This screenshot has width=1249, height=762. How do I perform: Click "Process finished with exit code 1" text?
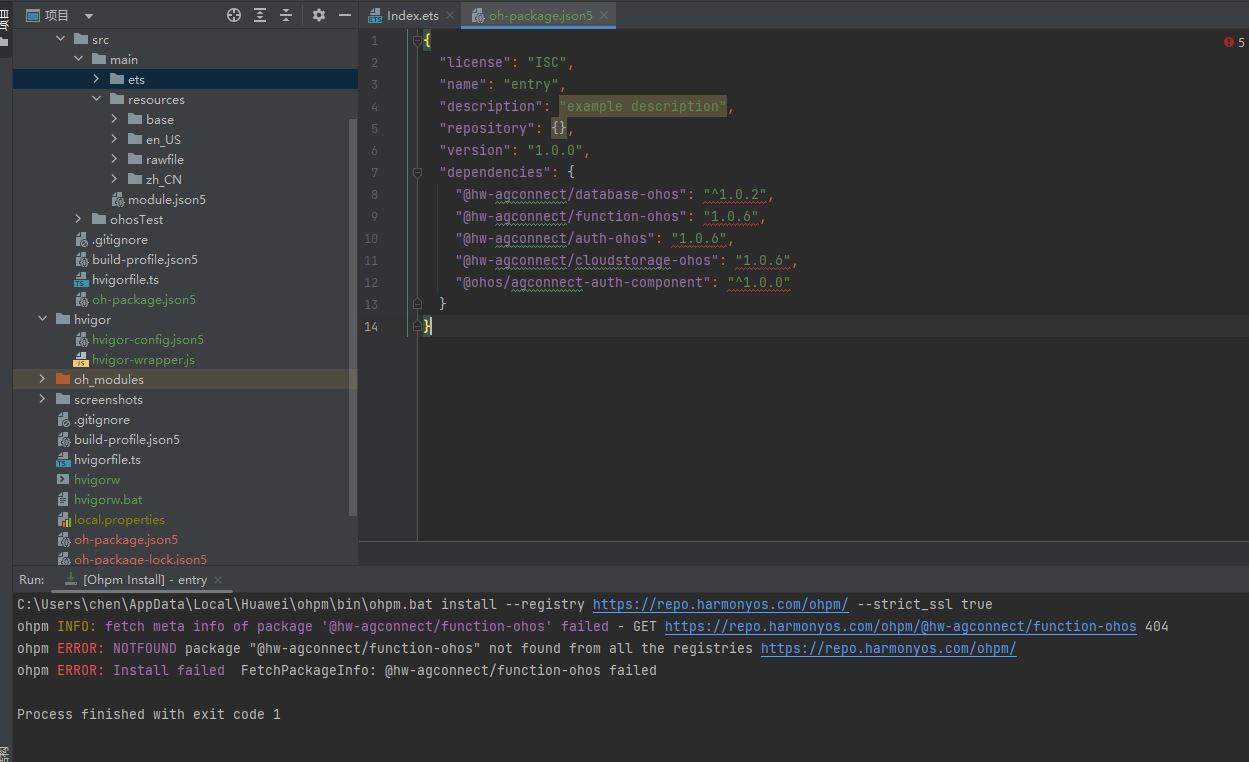coord(149,714)
